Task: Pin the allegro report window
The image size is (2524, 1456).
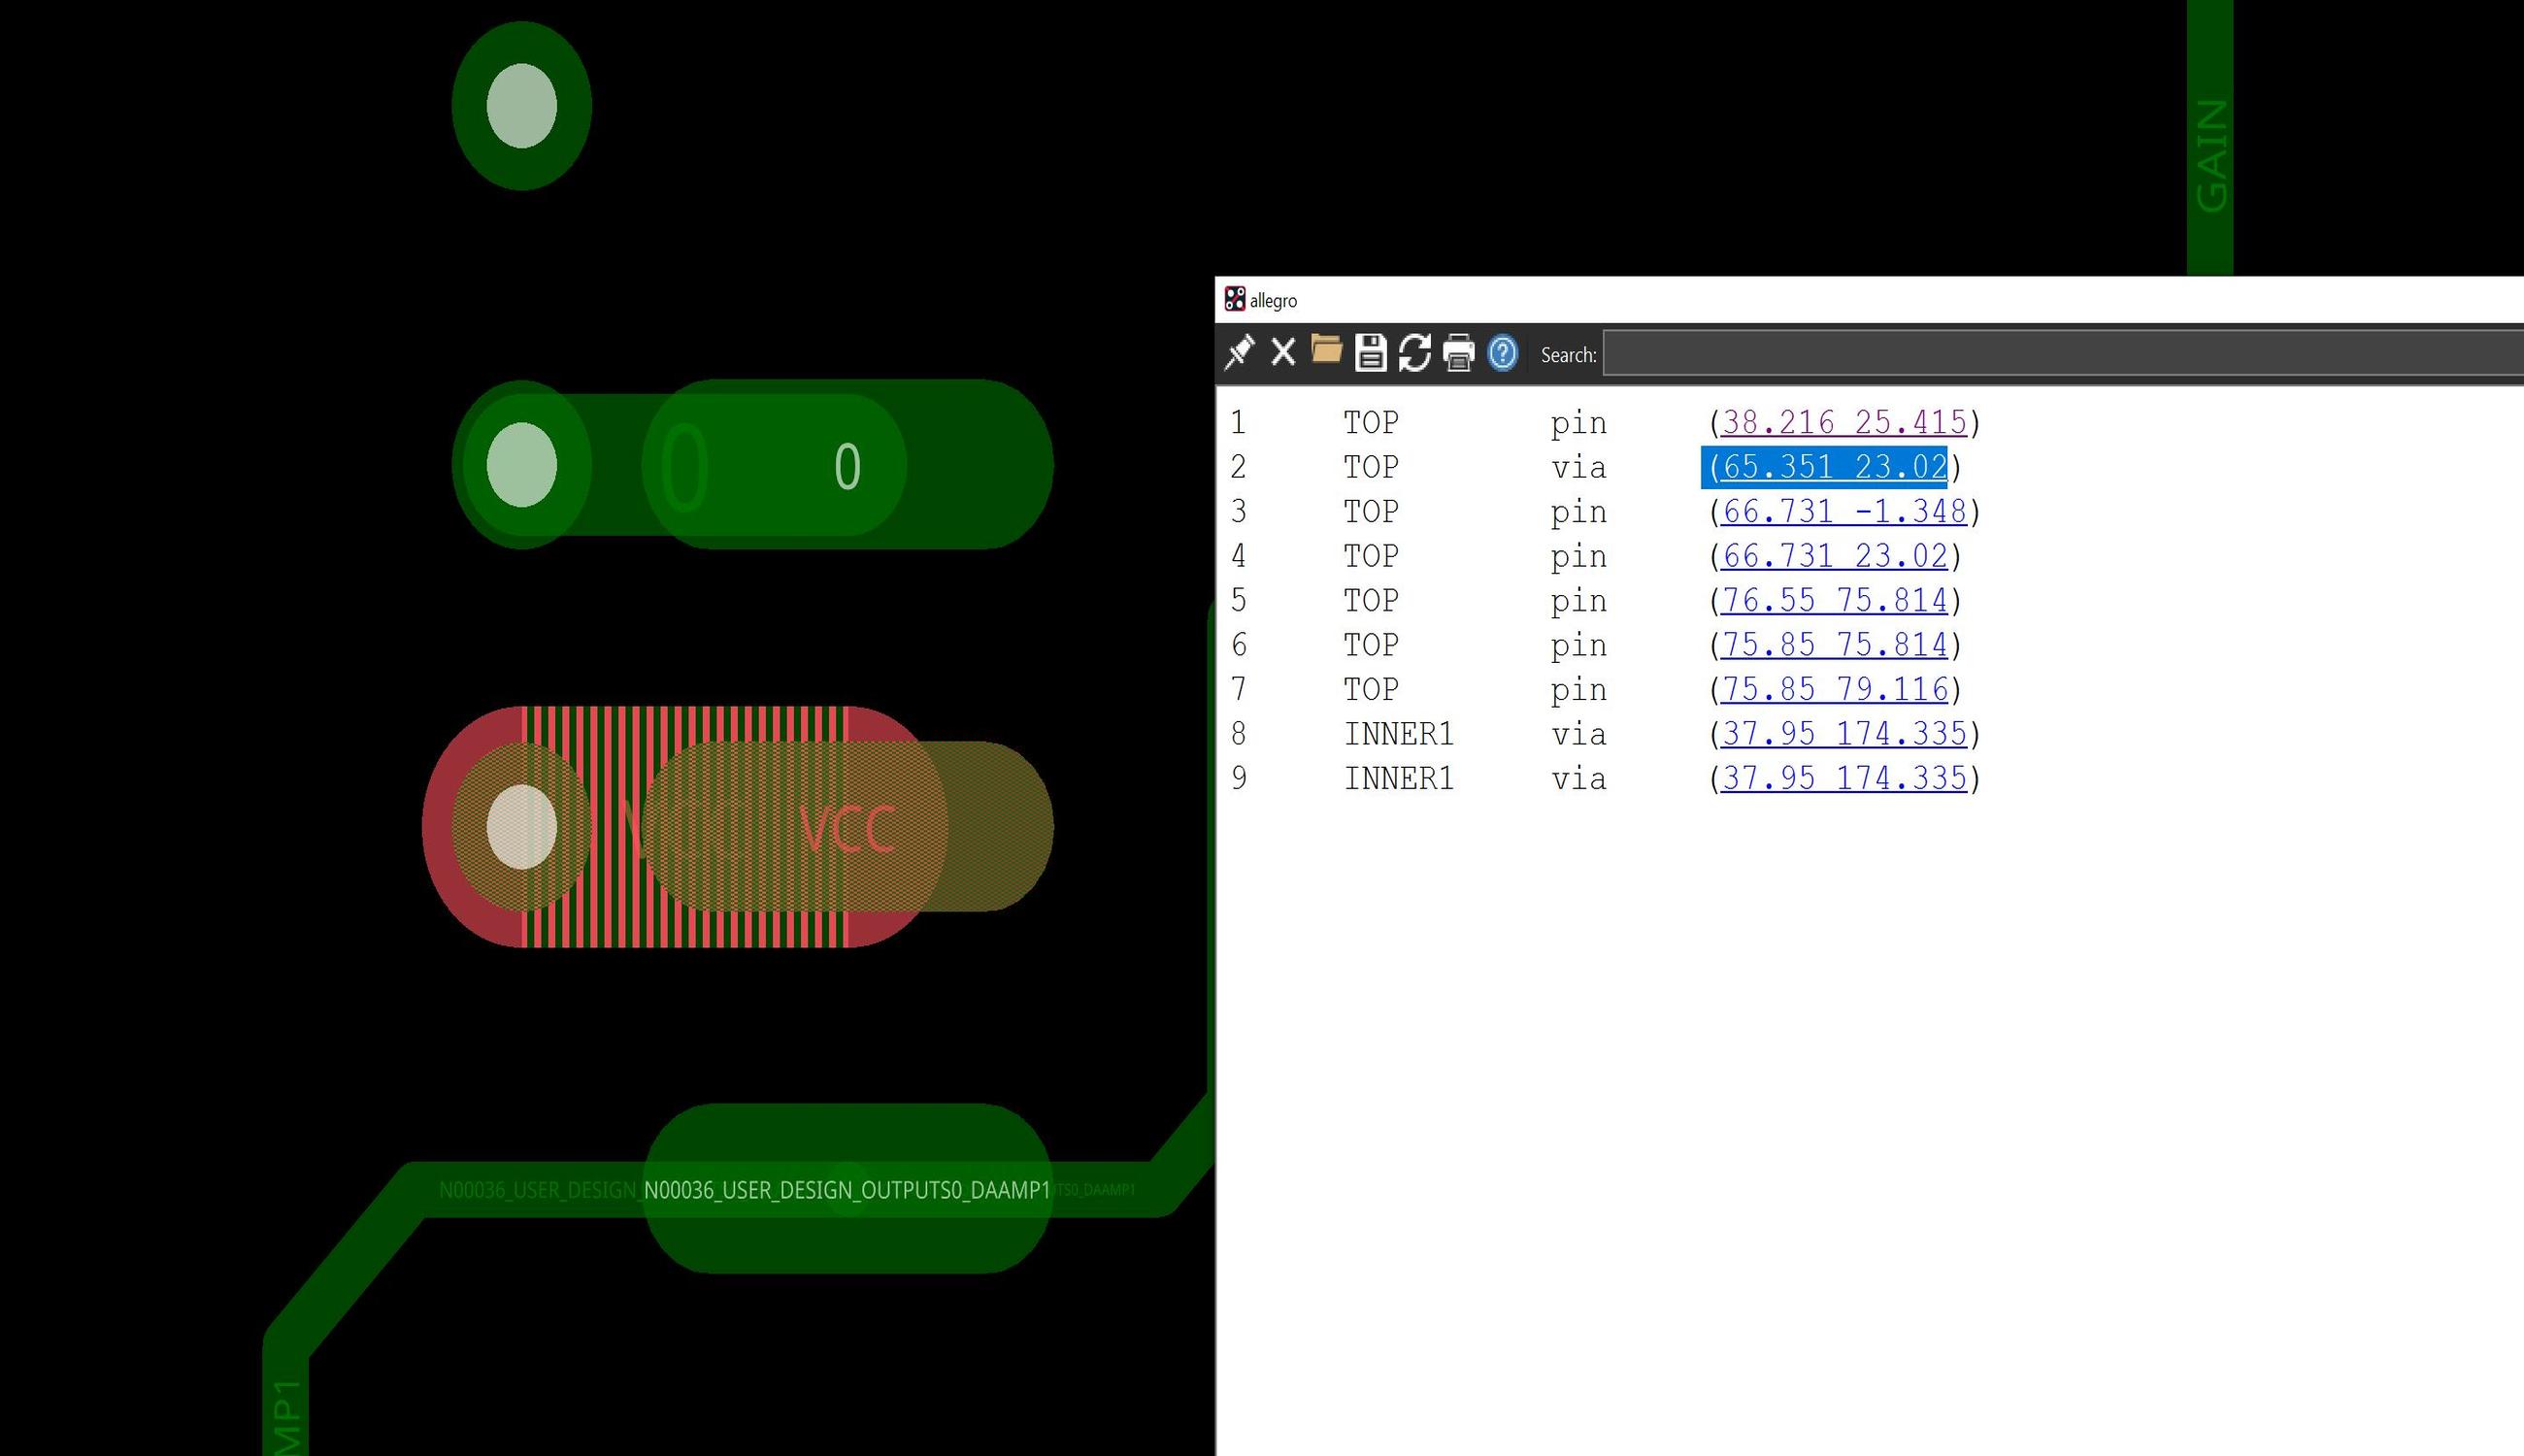Action: [x=1239, y=353]
